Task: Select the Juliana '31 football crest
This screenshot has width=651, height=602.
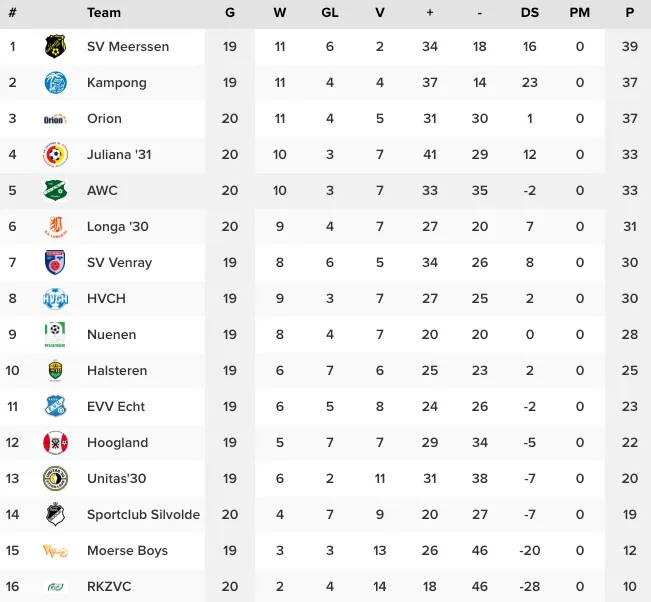Action: pyautogui.click(x=55, y=154)
